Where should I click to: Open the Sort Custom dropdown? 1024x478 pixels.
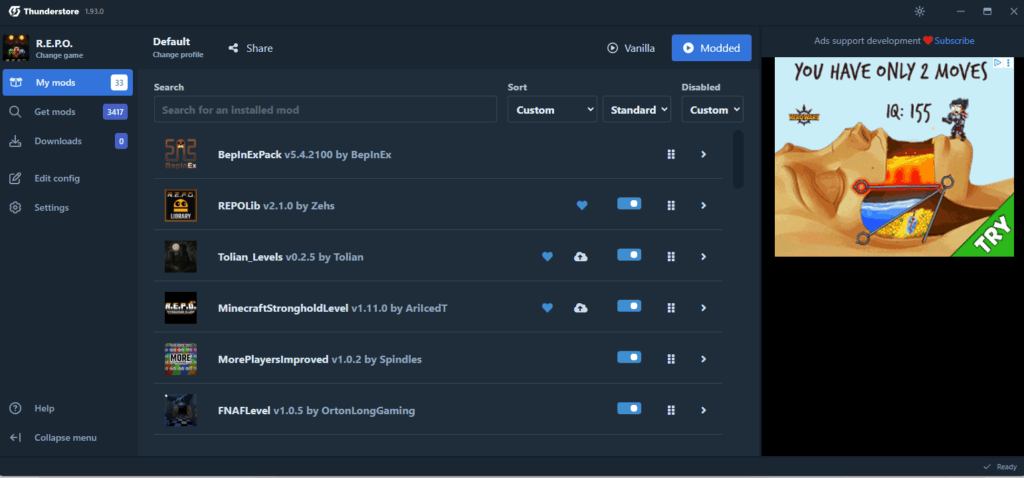point(552,110)
